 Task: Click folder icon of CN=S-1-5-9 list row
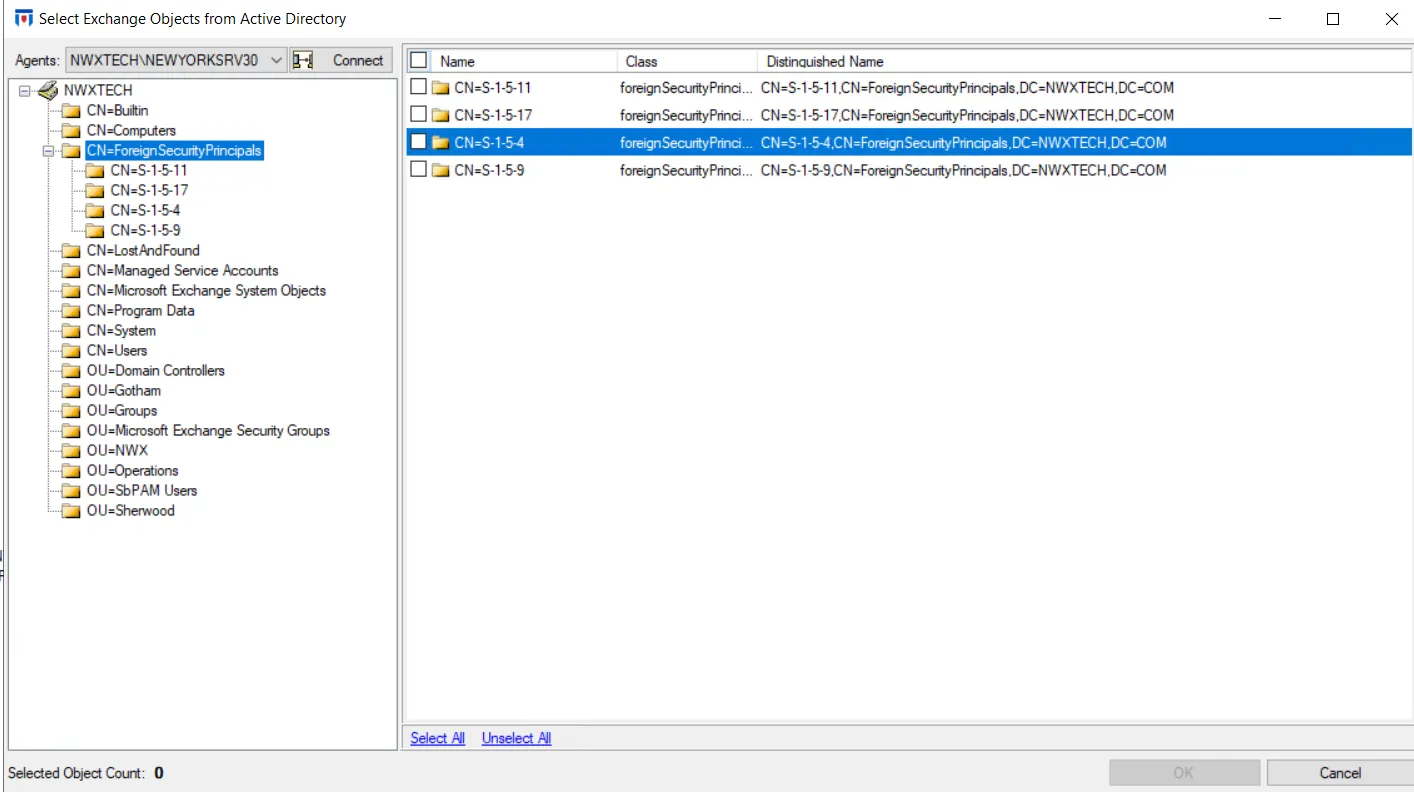click(440, 170)
